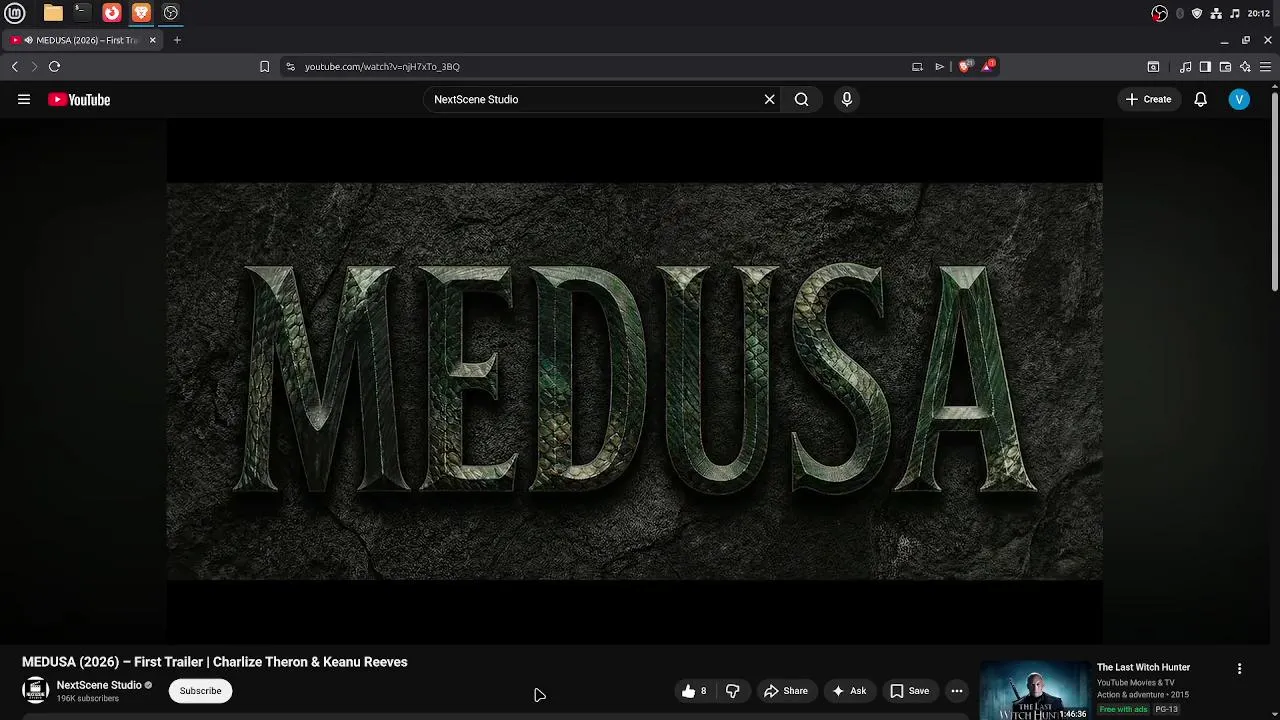This screenshot has height=720, width=1280.
Task: Open the sound music note tray icon
Action: point(1235,13)
